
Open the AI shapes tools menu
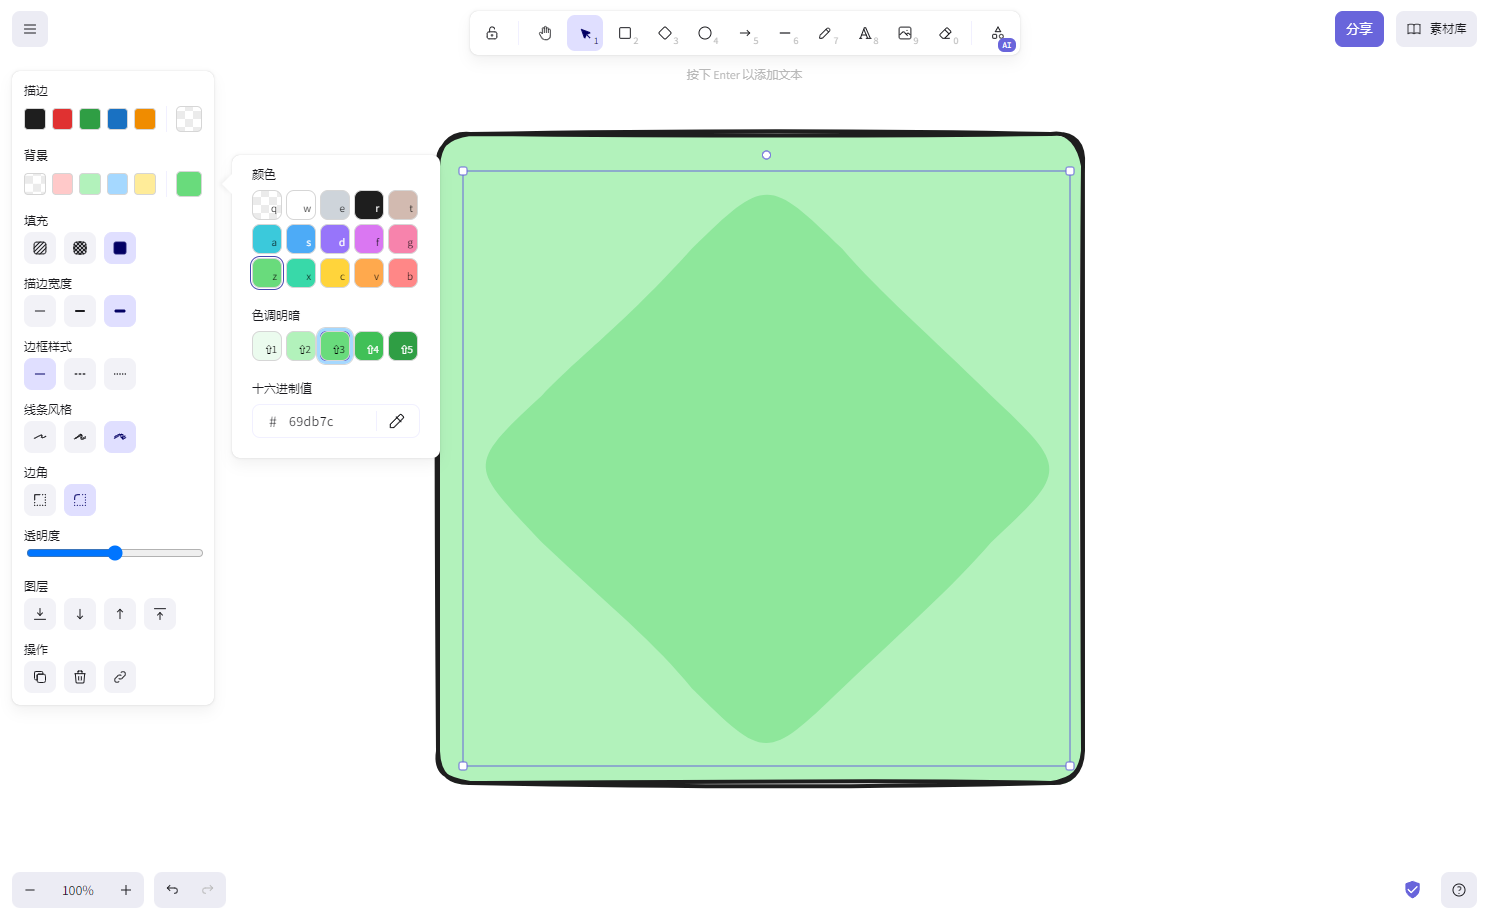pyautogui.click(x=998, y=33)
